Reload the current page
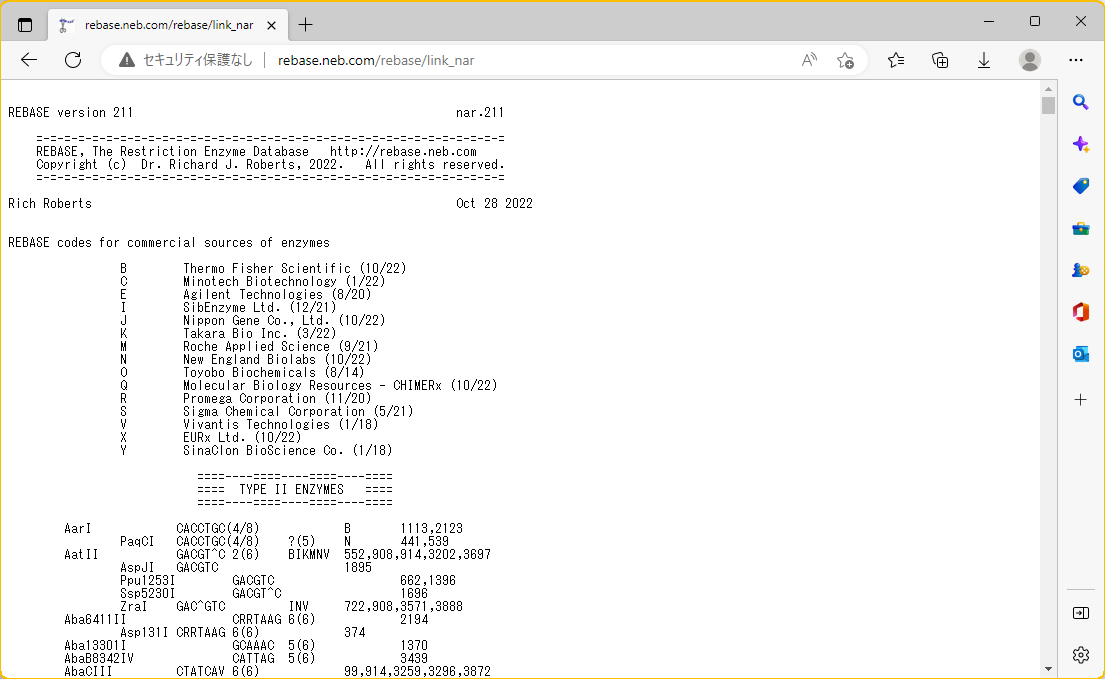This screenshot has height=679, width=1105. click(73, 61)
